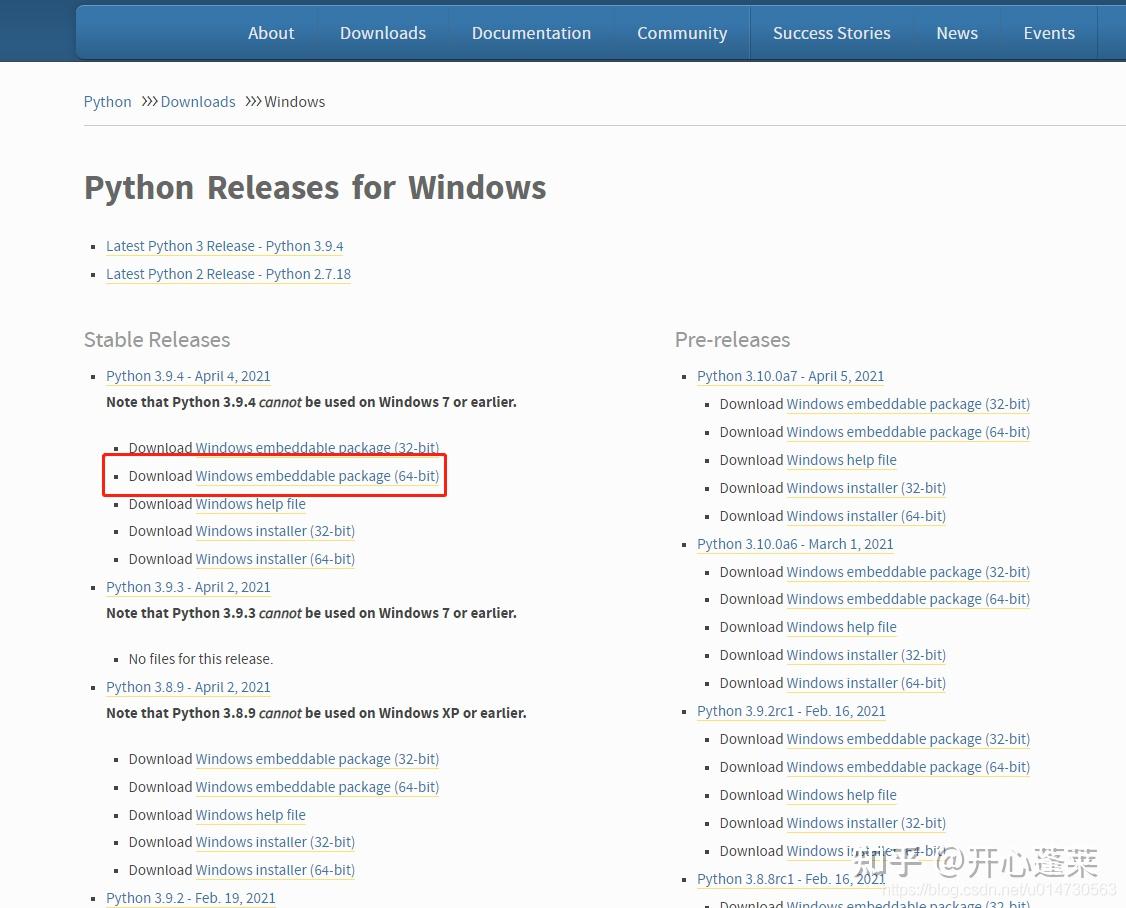Download Windows embeddable package (32-bit) for 3.9.2rc1

pos(908,739)
